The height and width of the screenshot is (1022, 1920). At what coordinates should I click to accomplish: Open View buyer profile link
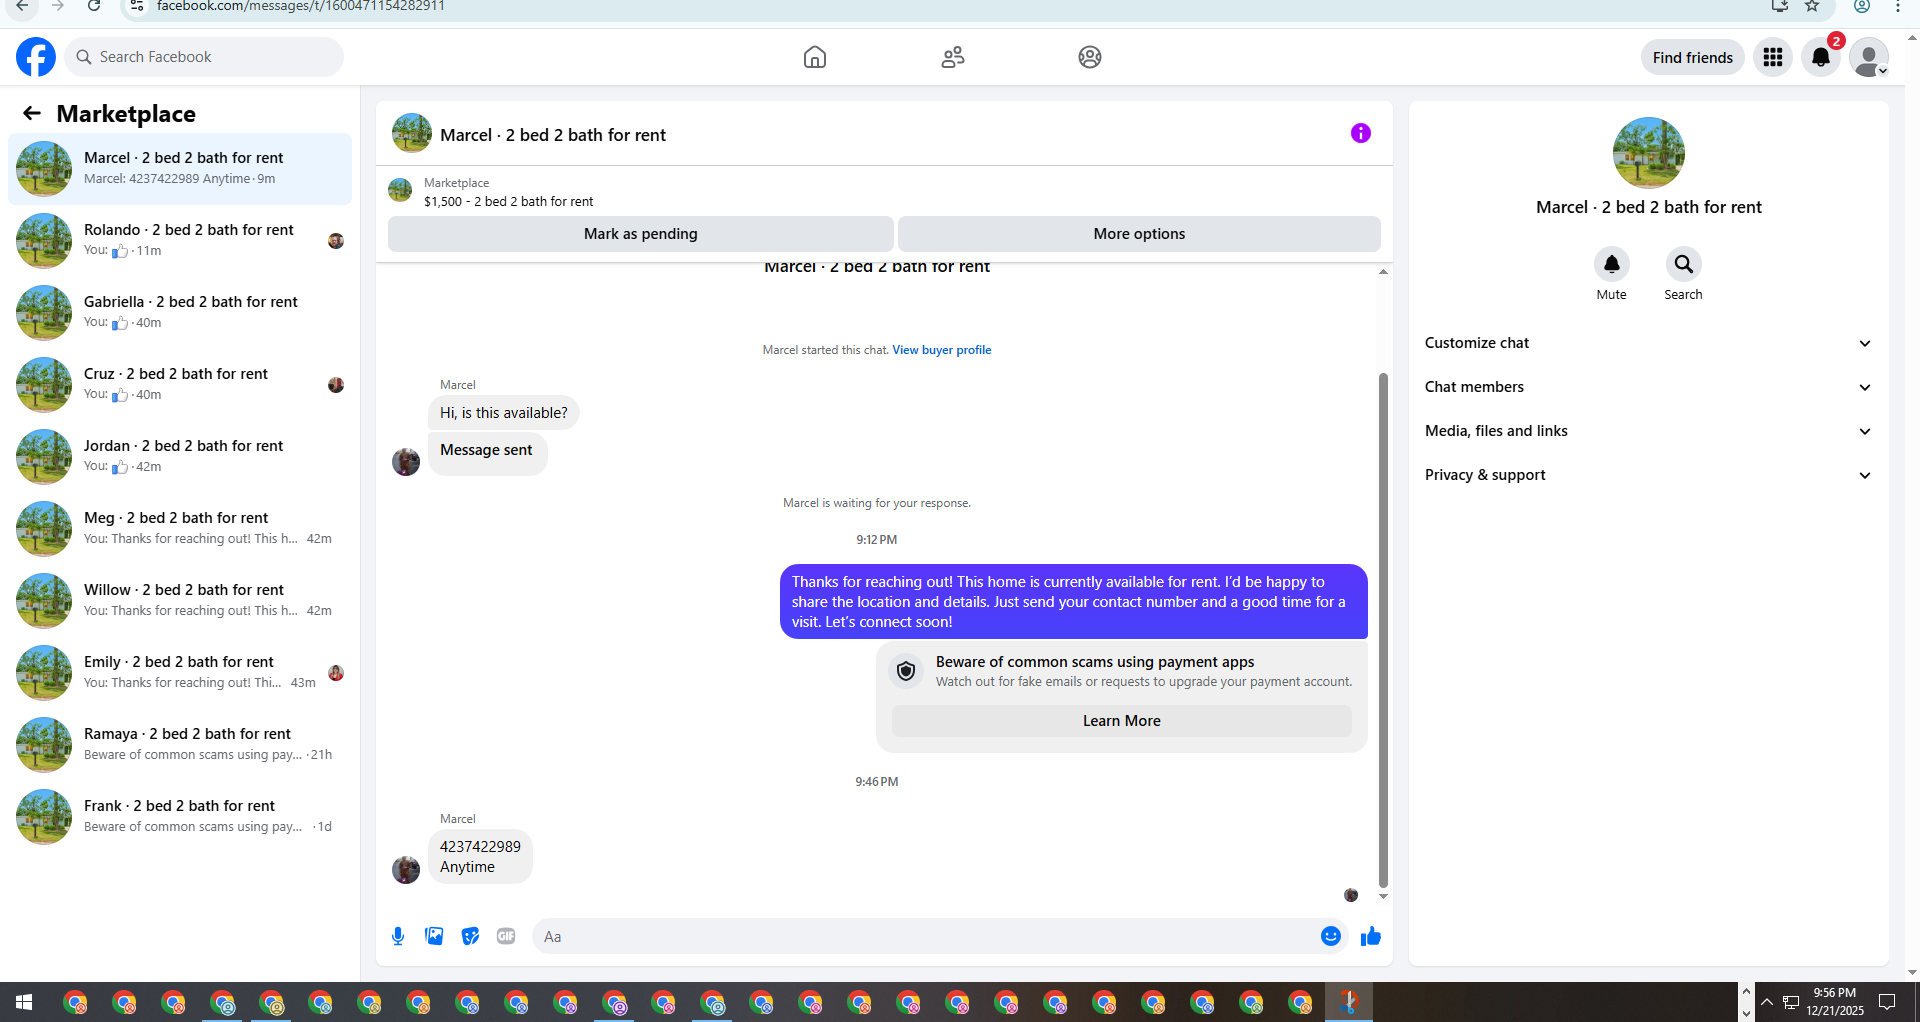click(942, 350)
